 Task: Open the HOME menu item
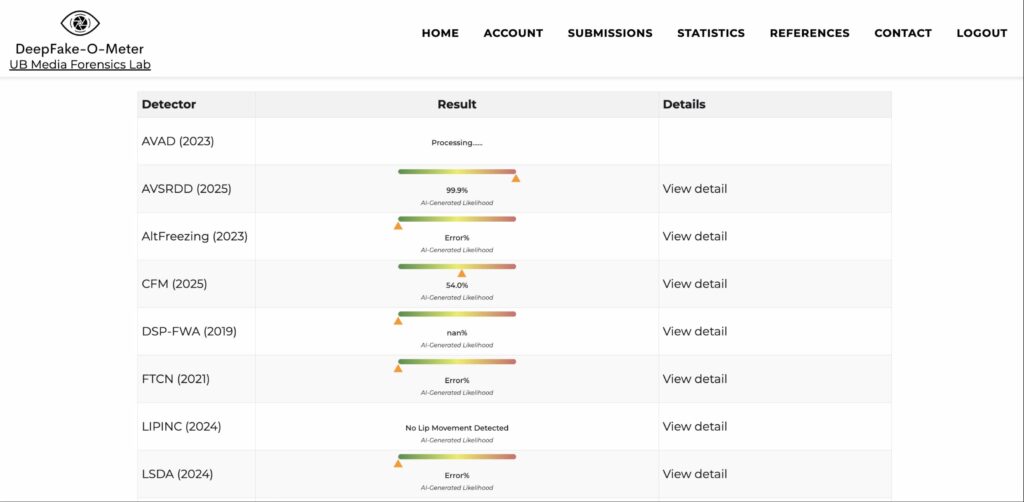(440, 33)
